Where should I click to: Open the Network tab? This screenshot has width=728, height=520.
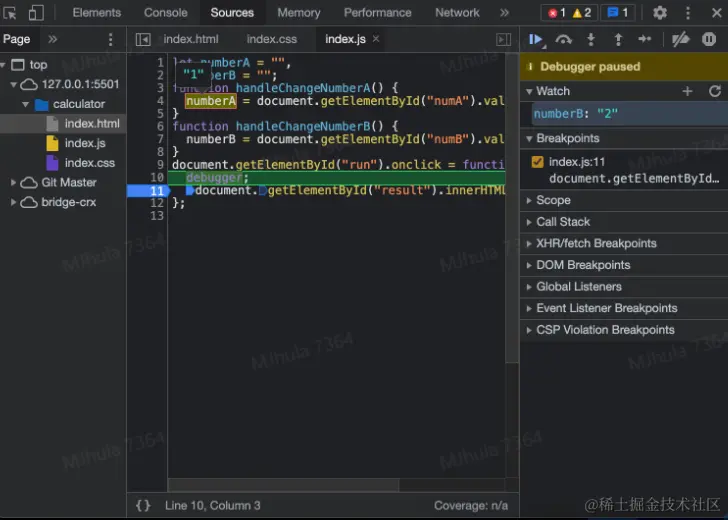(457, 13)
